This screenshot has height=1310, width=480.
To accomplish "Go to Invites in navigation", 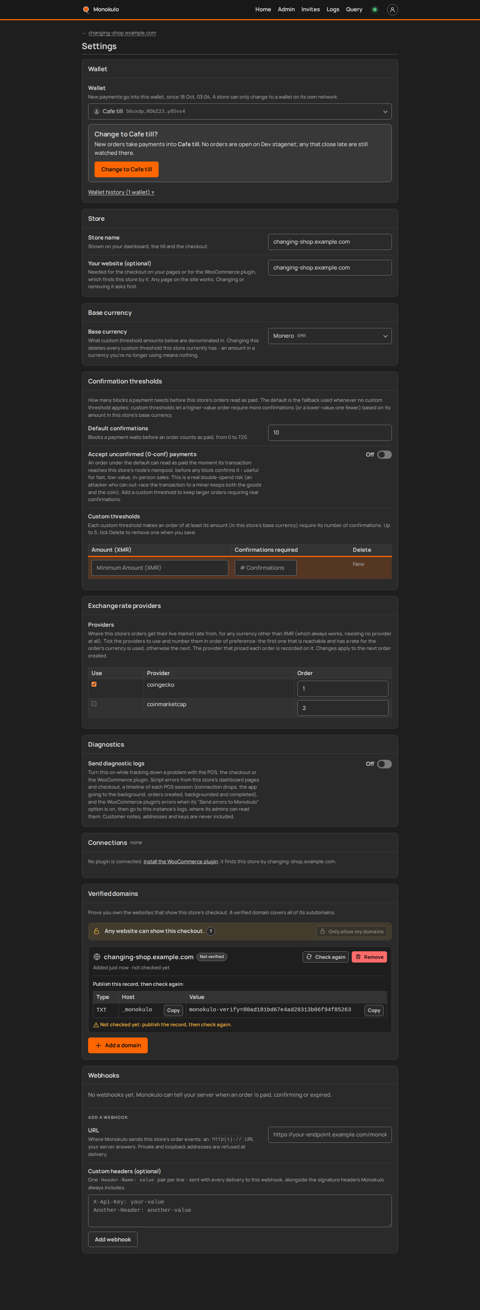I will coord(311,9).
